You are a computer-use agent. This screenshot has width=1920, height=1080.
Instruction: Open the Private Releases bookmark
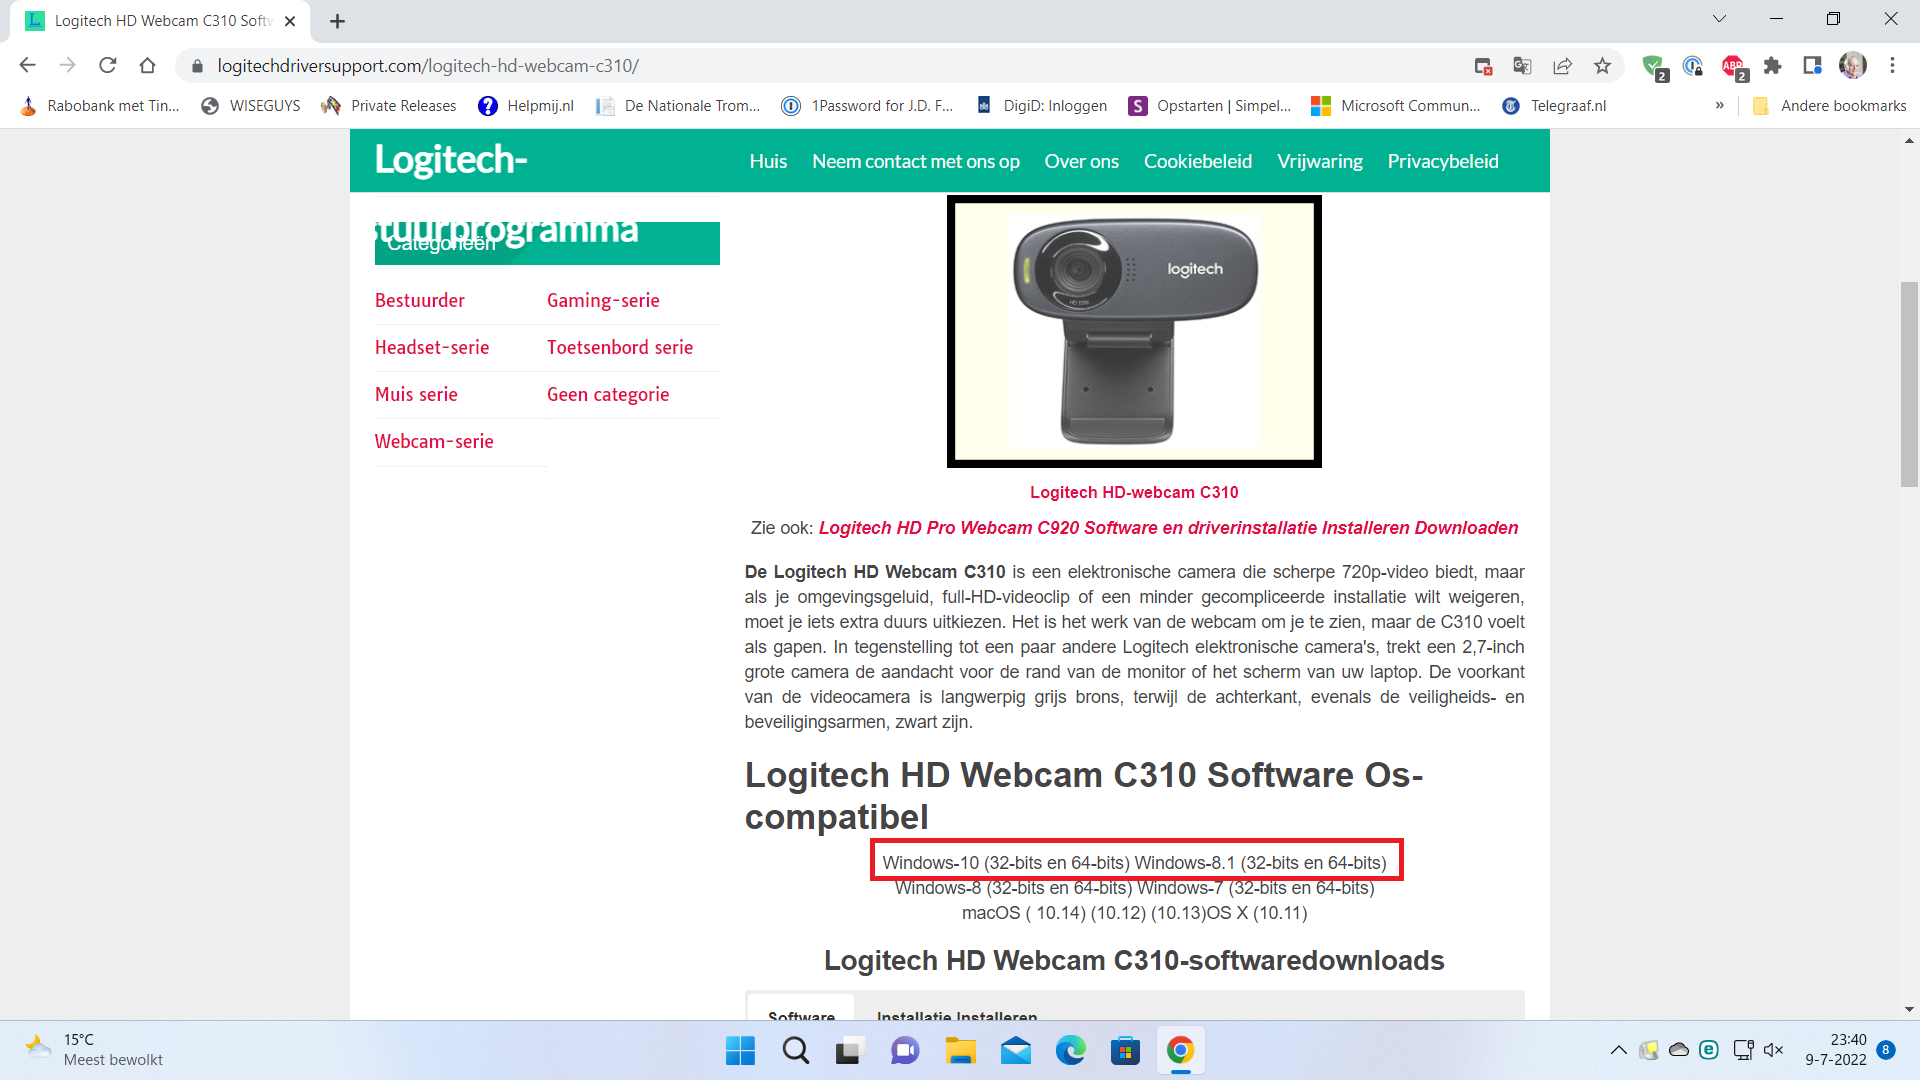coord(389,106)
